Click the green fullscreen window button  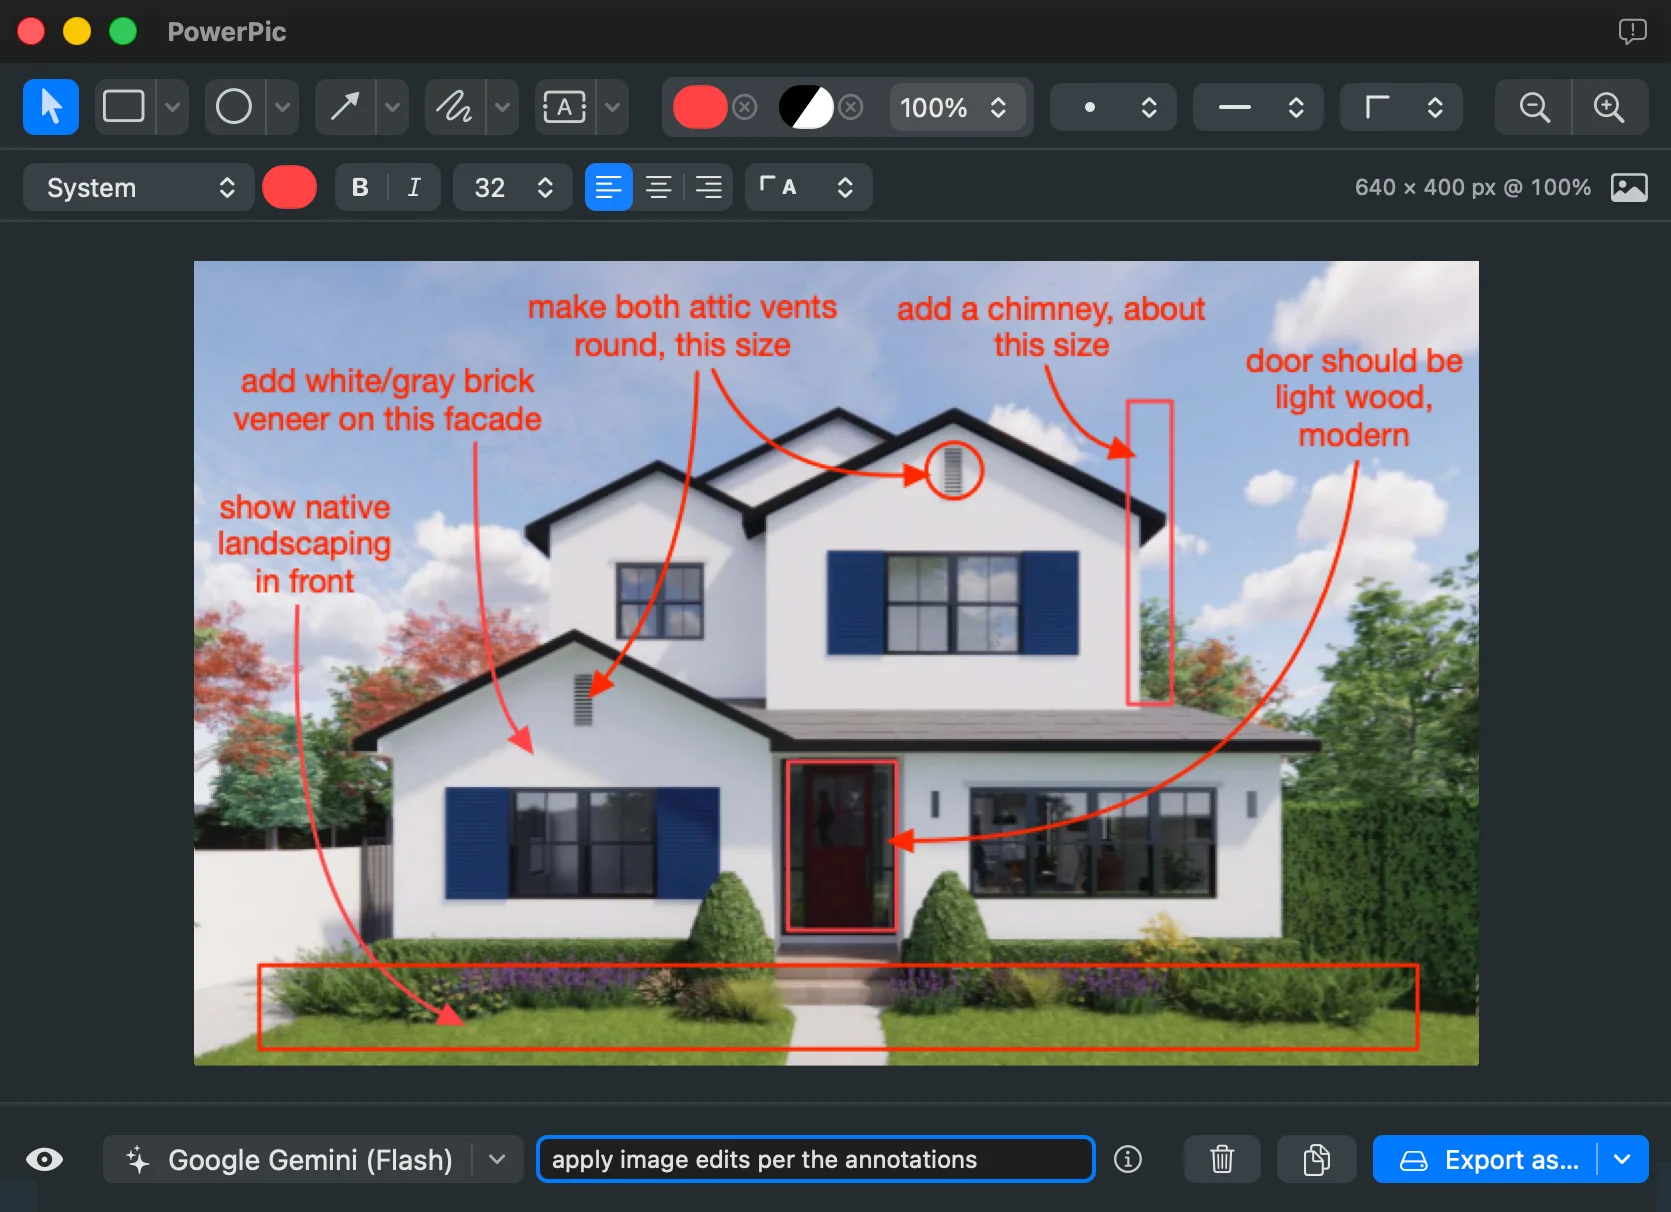pyautogui.click(x=123, y=31)
